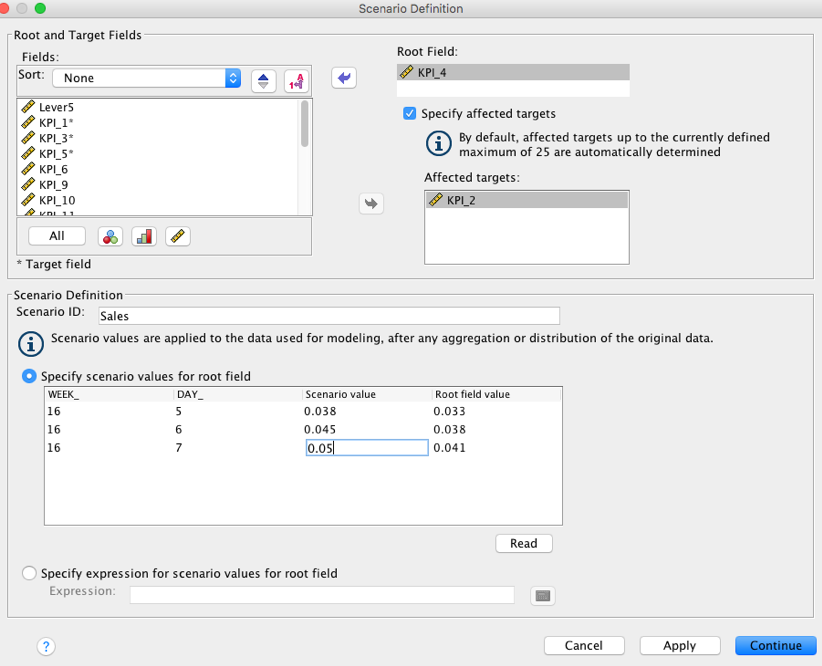Click the Apply button

click(680, 646)
